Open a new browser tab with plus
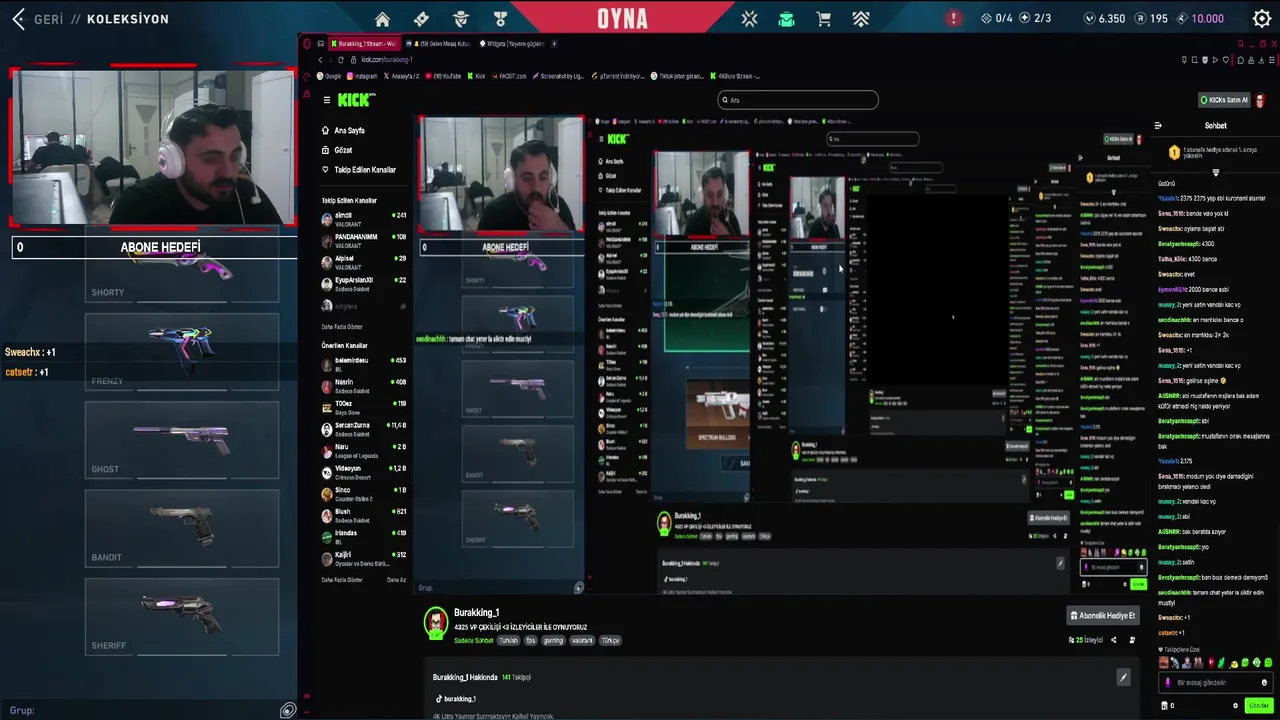 point(555,44)
